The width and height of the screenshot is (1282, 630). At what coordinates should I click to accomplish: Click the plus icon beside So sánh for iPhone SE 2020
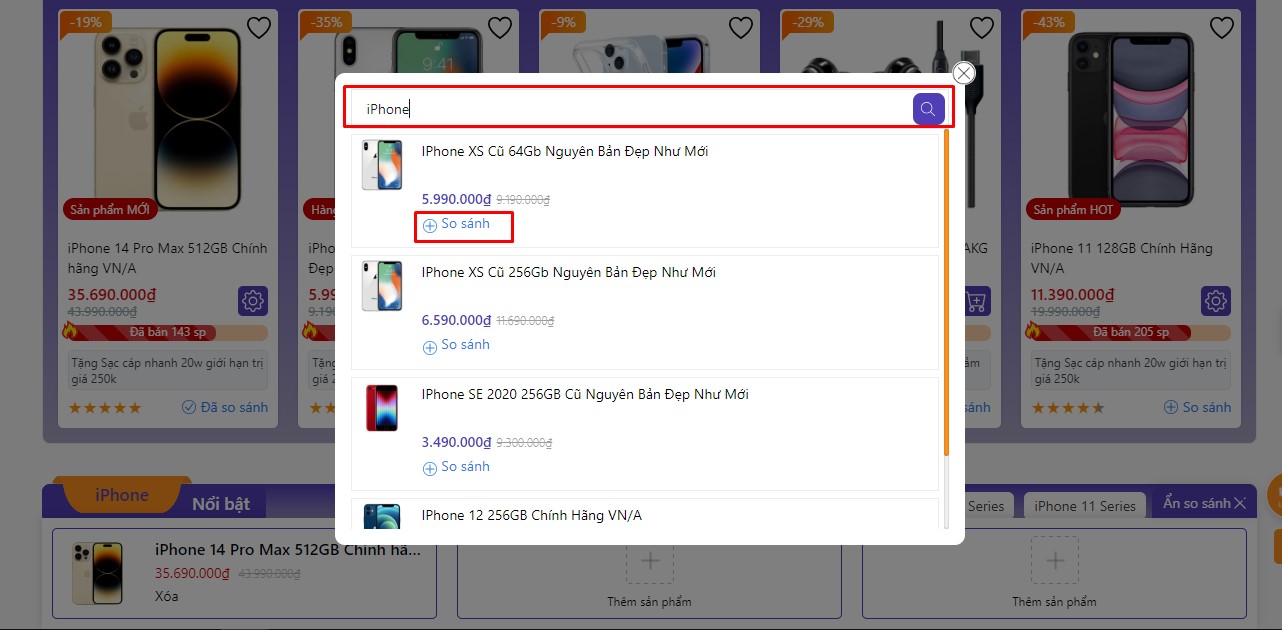430,469
